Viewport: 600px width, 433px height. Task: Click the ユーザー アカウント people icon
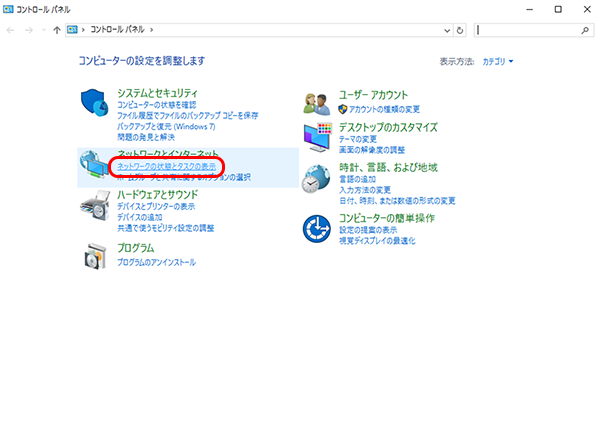tap(317, 102)
